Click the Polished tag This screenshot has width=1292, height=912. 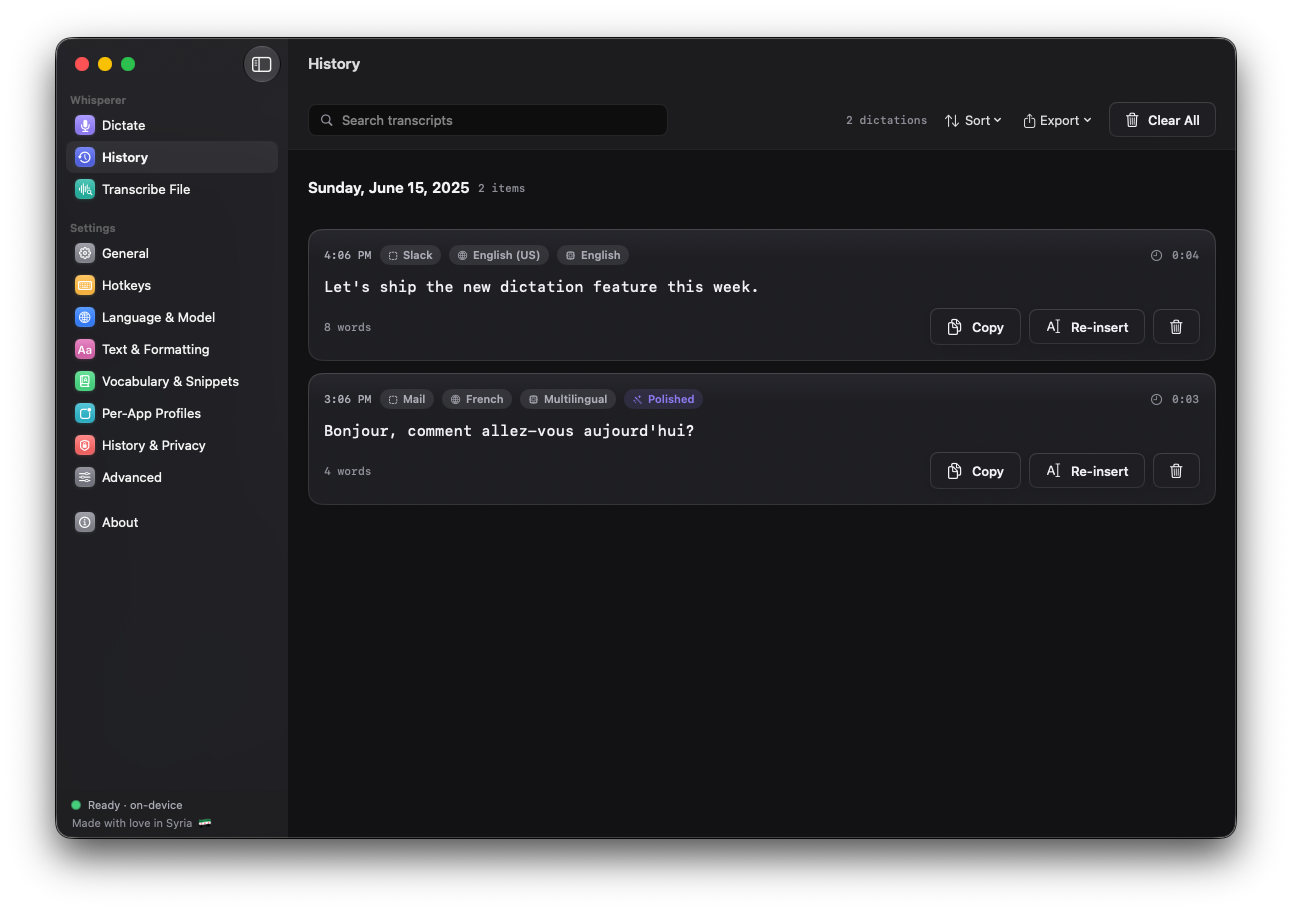[x=663, y=399]
